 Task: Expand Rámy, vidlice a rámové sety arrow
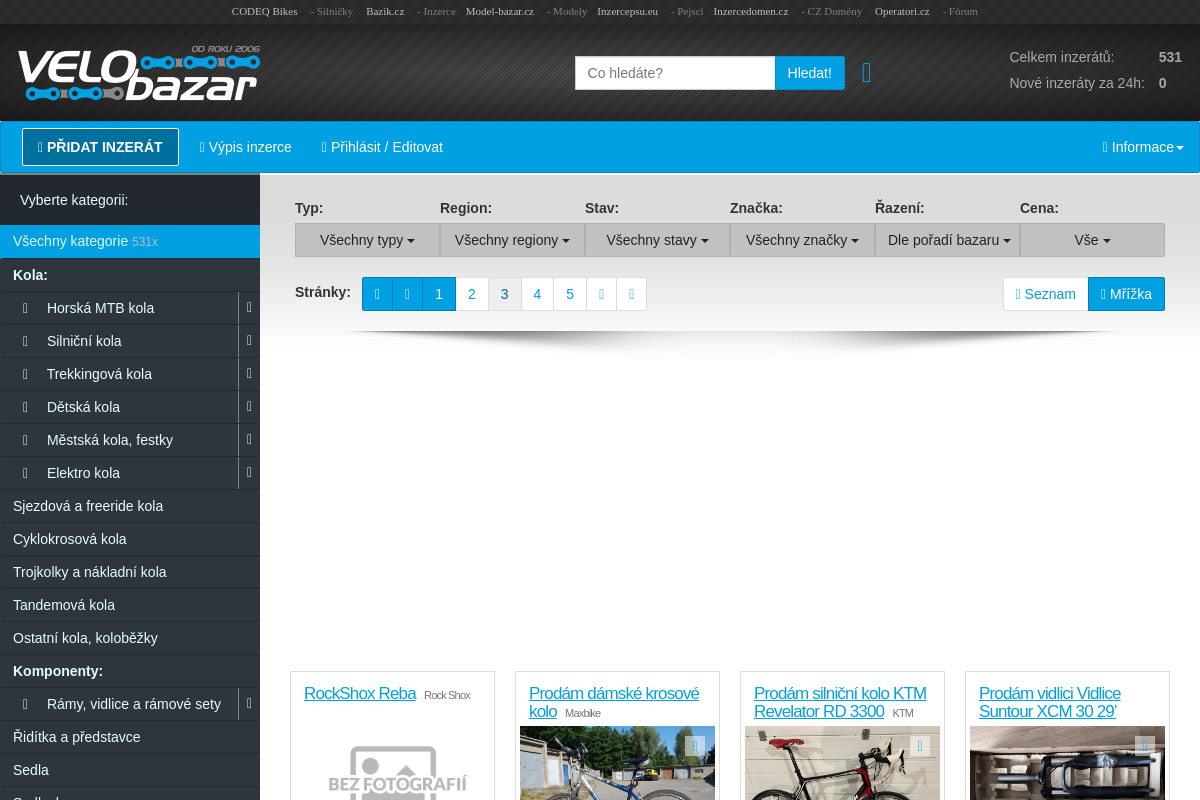tap(249, 704)
